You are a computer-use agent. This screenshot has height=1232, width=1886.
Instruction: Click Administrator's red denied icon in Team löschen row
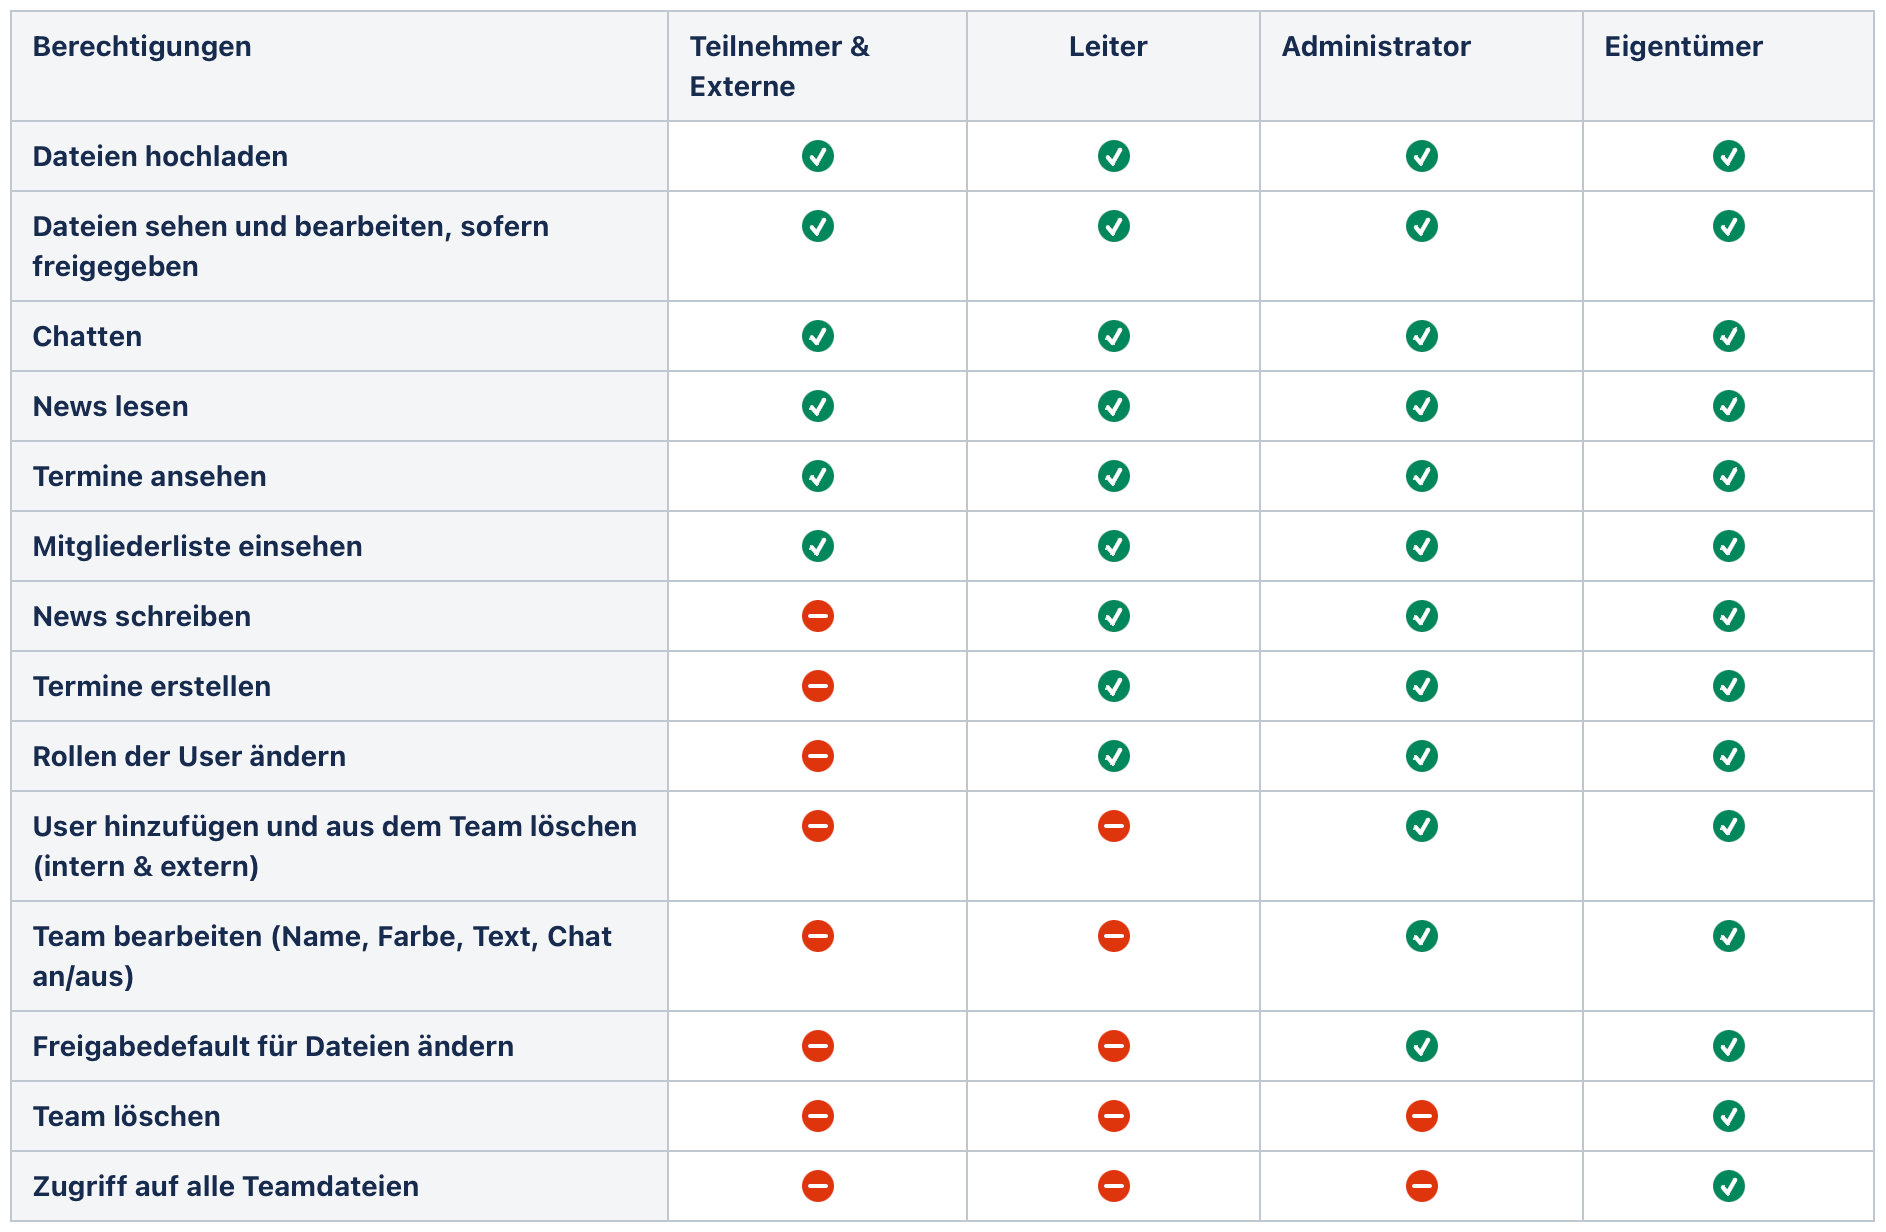pos(1421,1116)
